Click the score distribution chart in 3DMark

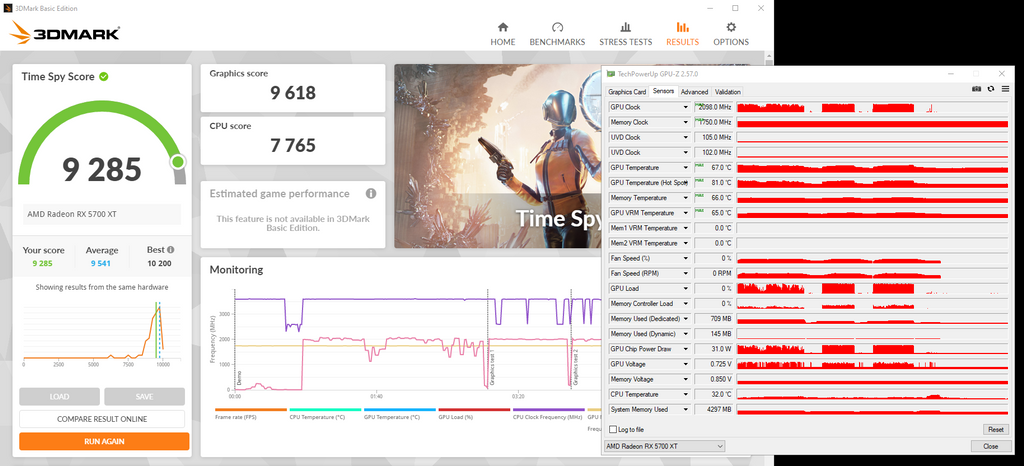[x=93, y=331]
